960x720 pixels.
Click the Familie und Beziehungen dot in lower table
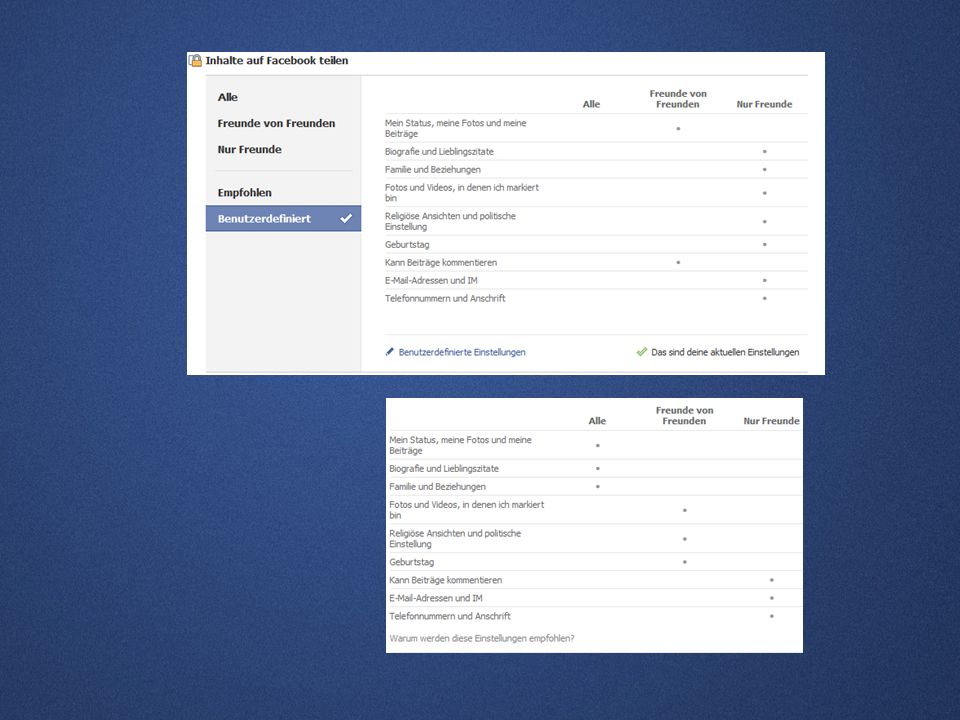click(x=598, y=487)
